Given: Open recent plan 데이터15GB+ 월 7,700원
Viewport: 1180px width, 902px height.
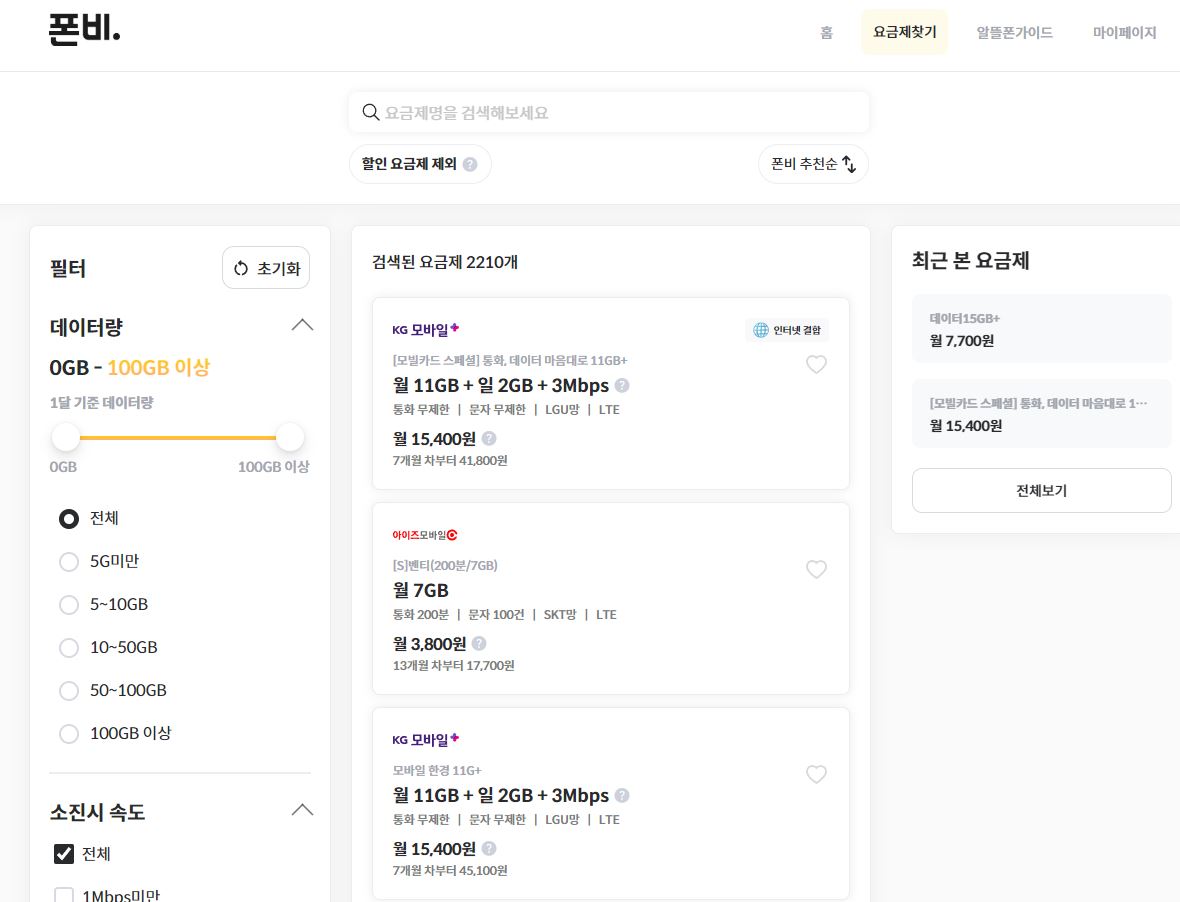Looking at the screenshot, I should 1042,330.
